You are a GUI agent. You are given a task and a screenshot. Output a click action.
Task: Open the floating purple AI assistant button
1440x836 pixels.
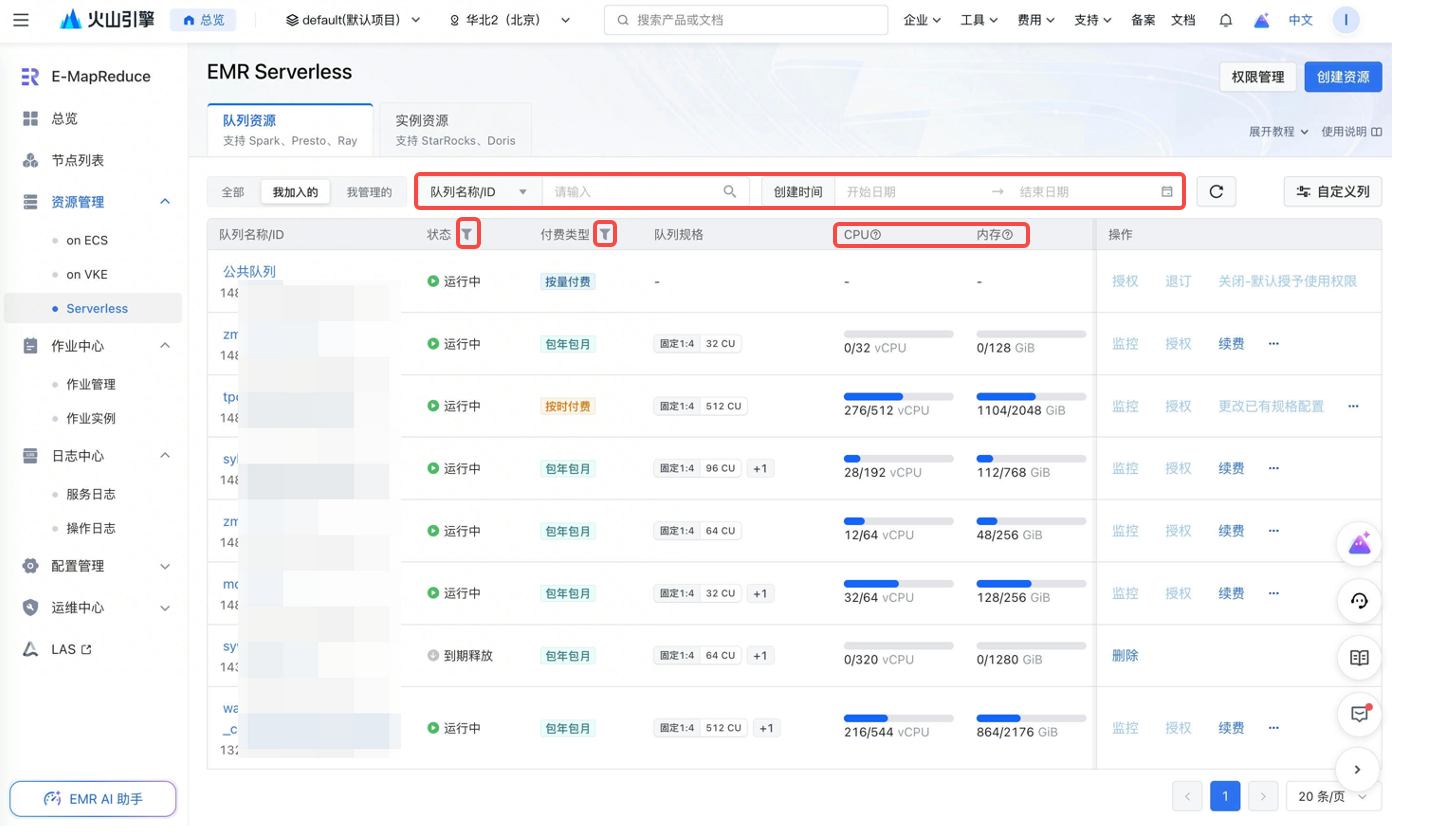pos(1359,544)
